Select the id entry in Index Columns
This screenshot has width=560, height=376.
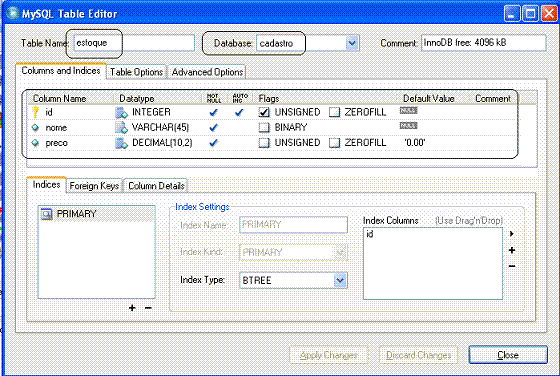coord(370,234)
